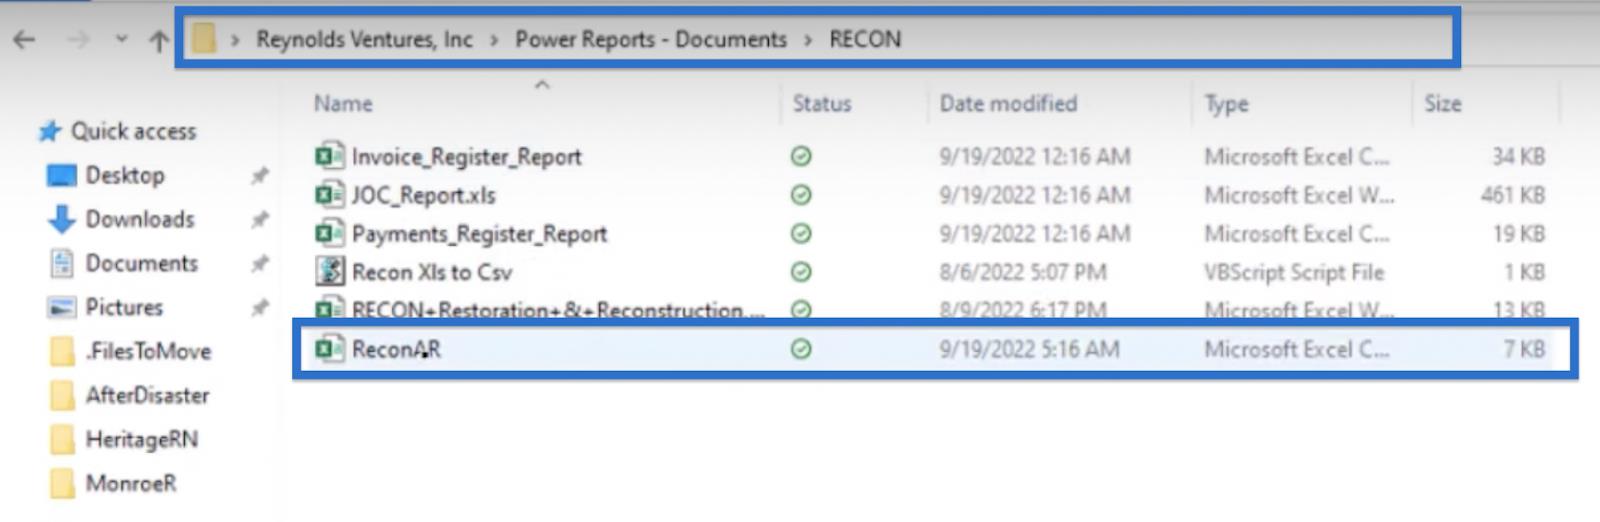This screenshot has width=1600, height=522.
Task: Open Desktop in Quick access
Action: [125, 175]
